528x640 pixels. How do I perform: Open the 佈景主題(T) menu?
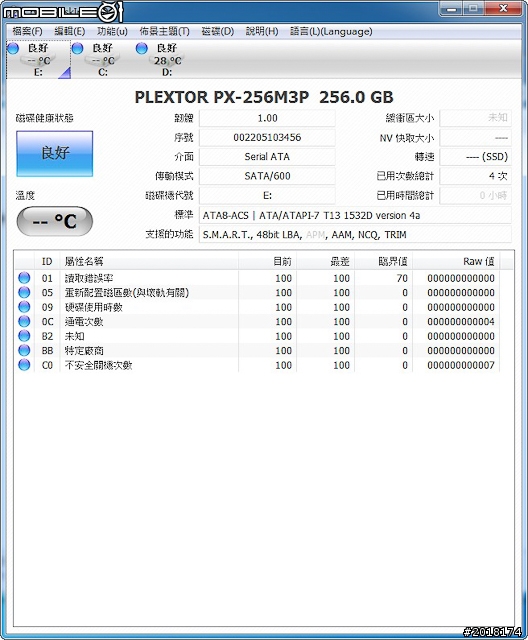click(x=164, y=31)
